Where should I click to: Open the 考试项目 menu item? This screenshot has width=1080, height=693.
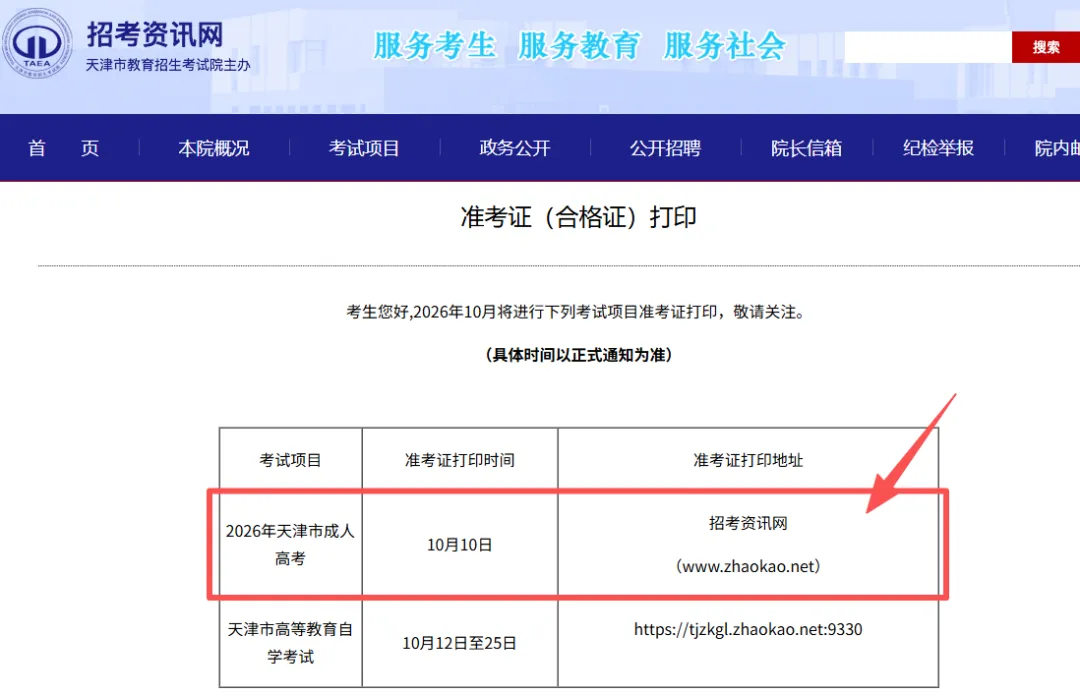(x=364, y=148)
